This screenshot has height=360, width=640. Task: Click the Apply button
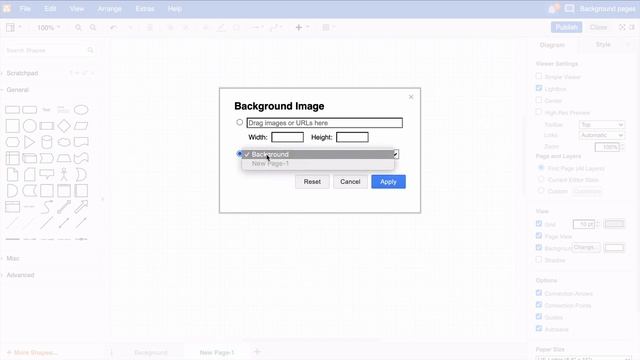click(388, 182)
